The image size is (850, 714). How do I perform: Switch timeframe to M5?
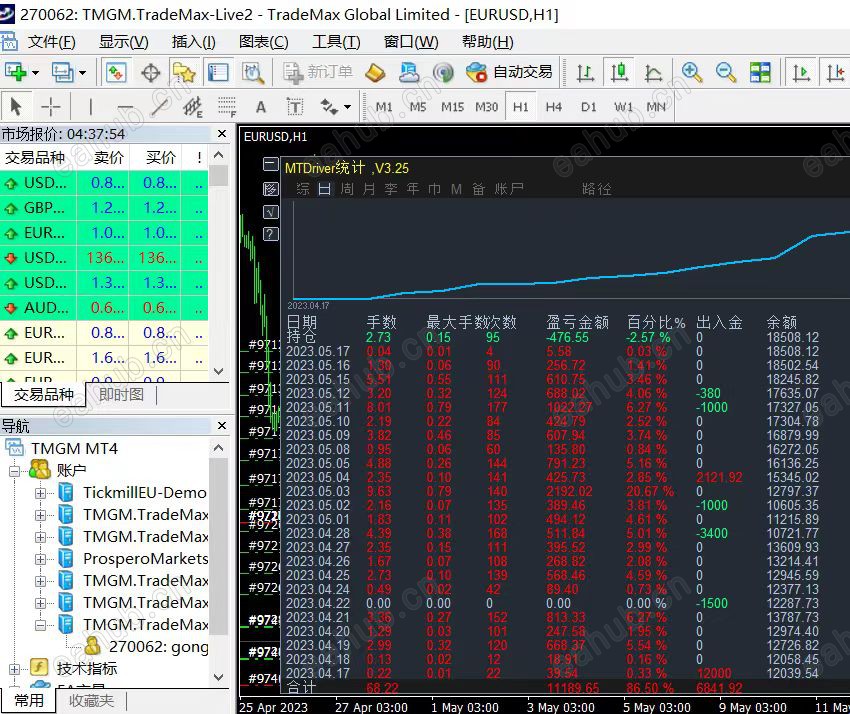(x=418, y=107)
